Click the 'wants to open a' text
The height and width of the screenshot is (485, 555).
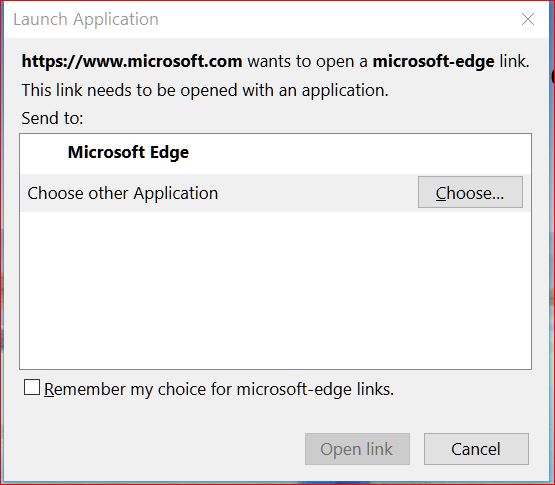pyautogui.click(x=308, y=62)
